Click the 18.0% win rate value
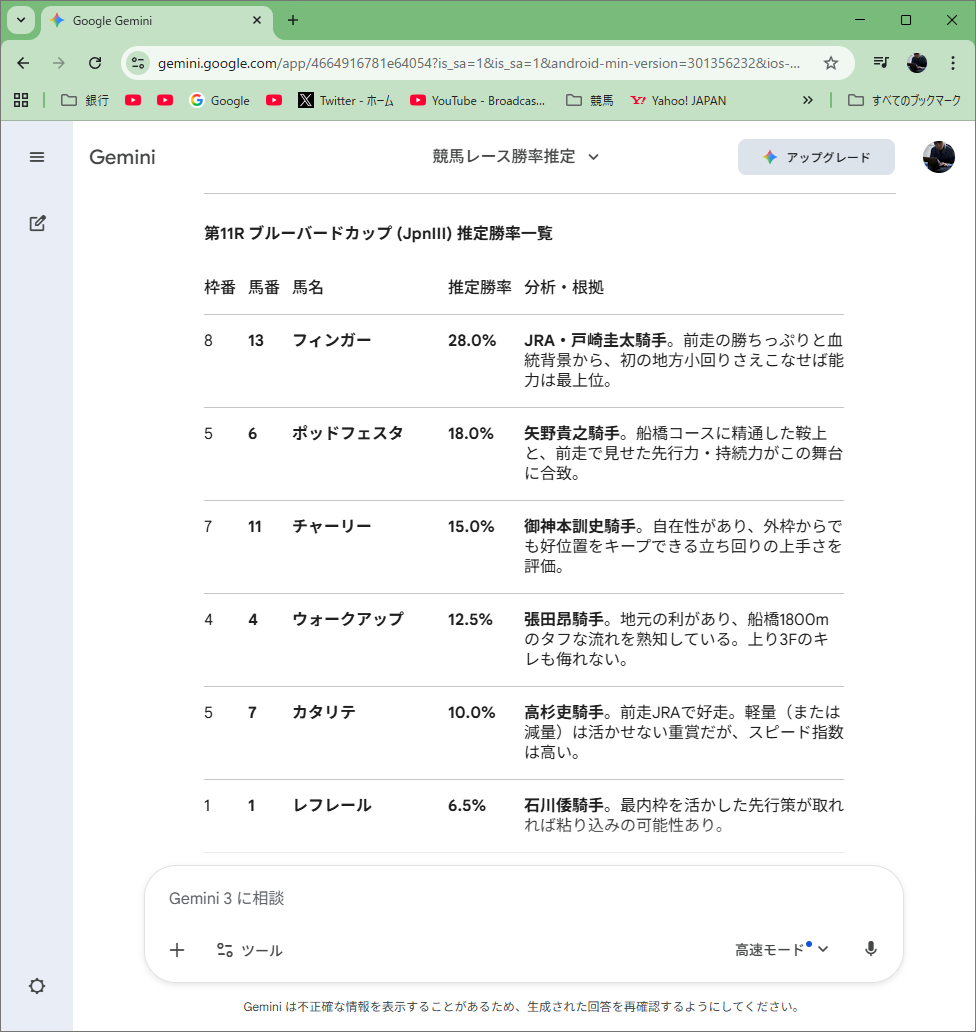This screenshot has height=1032, width=976. click(x=471, y=433)
